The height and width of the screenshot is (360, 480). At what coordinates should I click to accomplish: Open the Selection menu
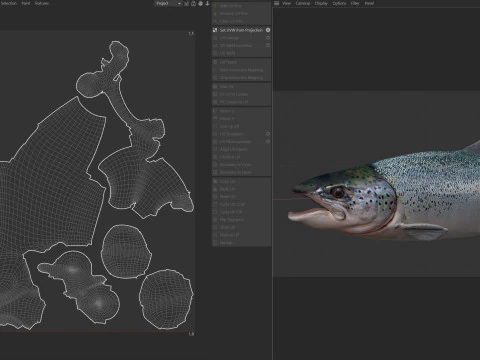8,3
